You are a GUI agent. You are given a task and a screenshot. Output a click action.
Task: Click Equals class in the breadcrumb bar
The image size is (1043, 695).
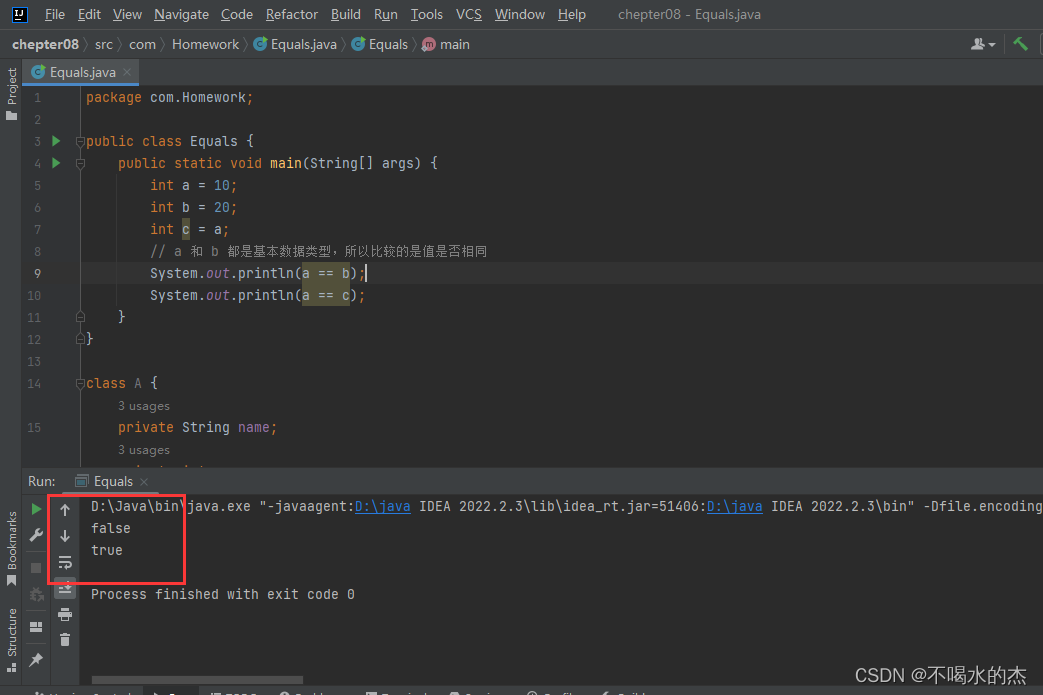pyautogui.click(x=379, y=45)
